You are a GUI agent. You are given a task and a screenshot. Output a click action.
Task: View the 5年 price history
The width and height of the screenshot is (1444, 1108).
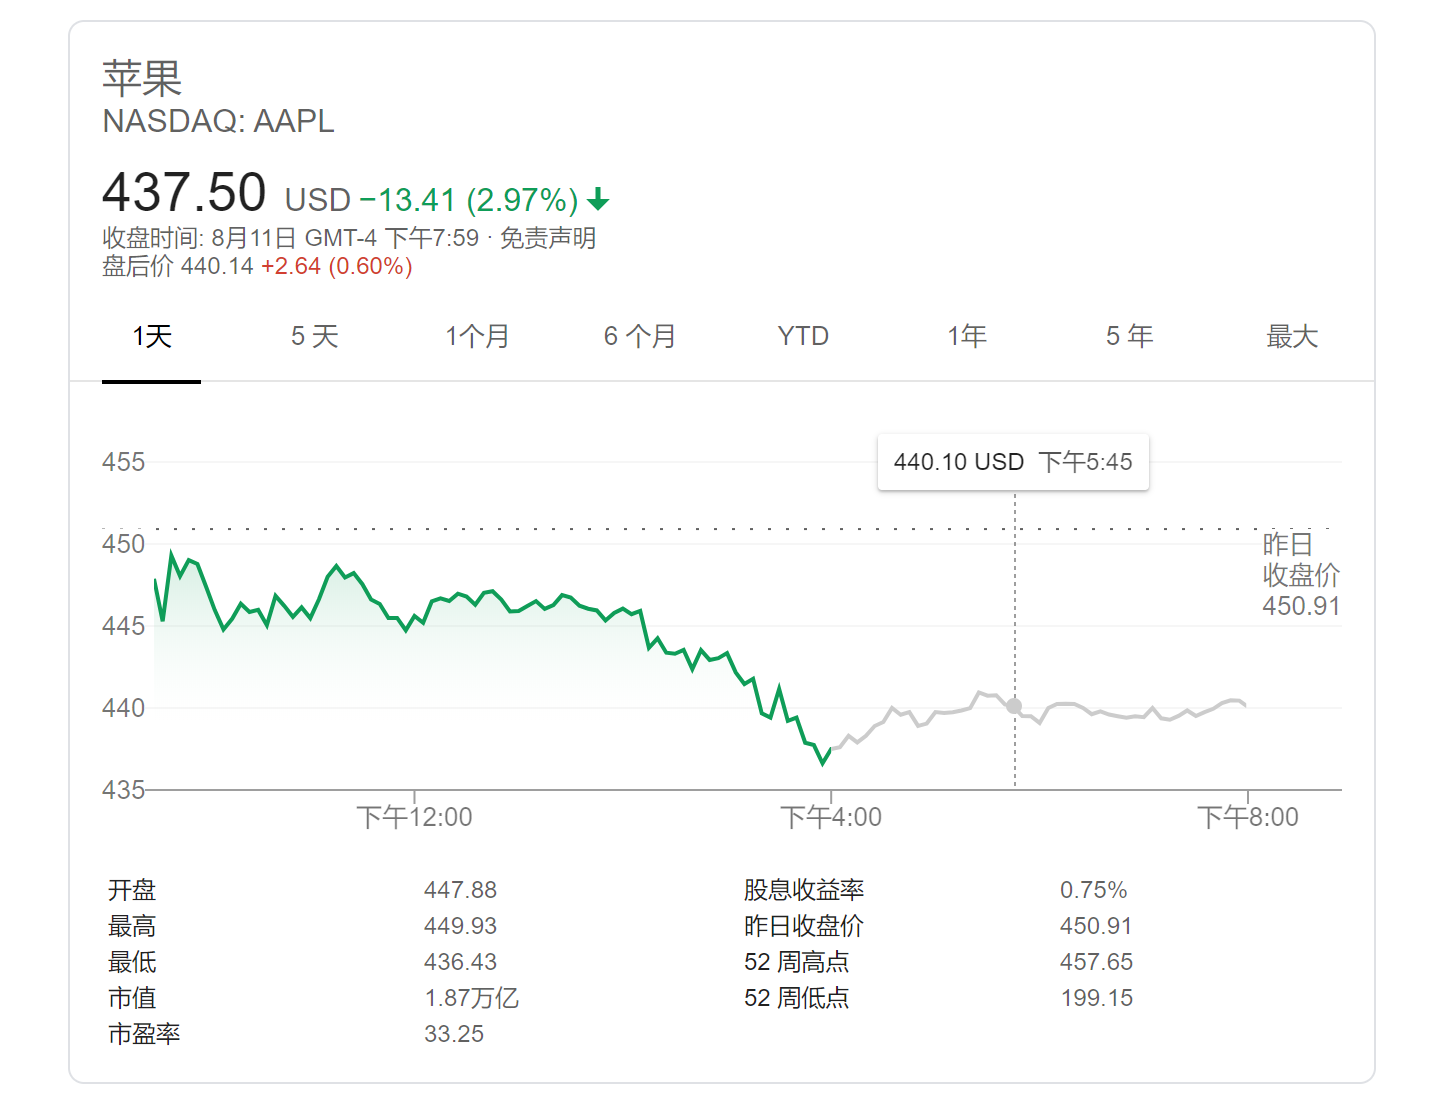click(1130, 337)
